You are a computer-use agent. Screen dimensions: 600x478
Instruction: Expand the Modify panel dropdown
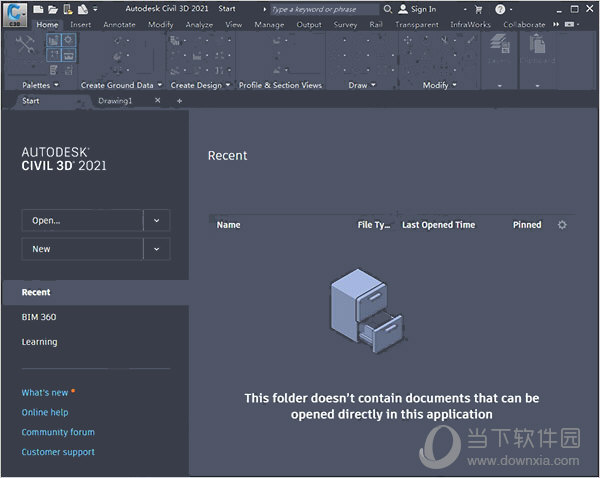click(454, 85)
